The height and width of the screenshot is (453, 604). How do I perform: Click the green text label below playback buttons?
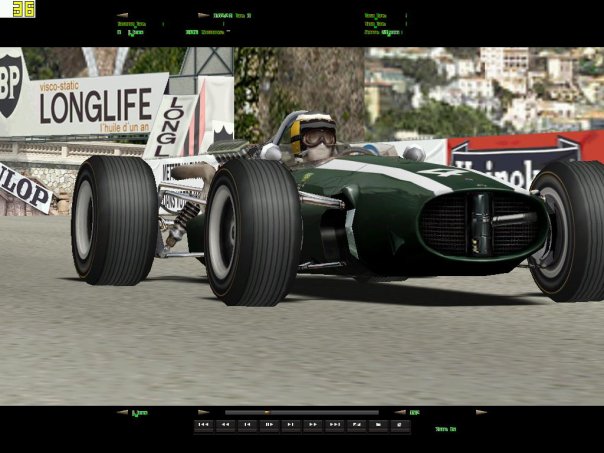coord(445,429)
